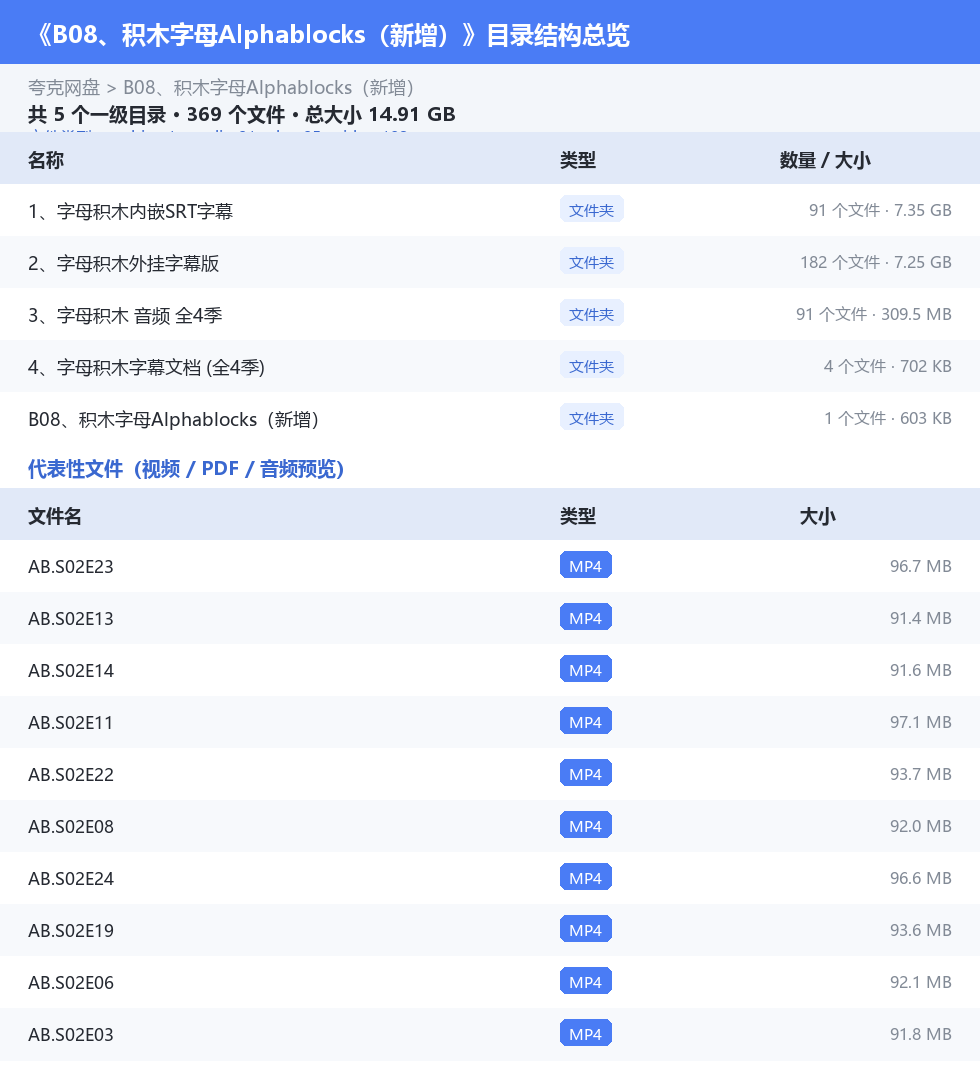
Task: Click the MP4 badge for AB.S02E08
Action: 586,826
